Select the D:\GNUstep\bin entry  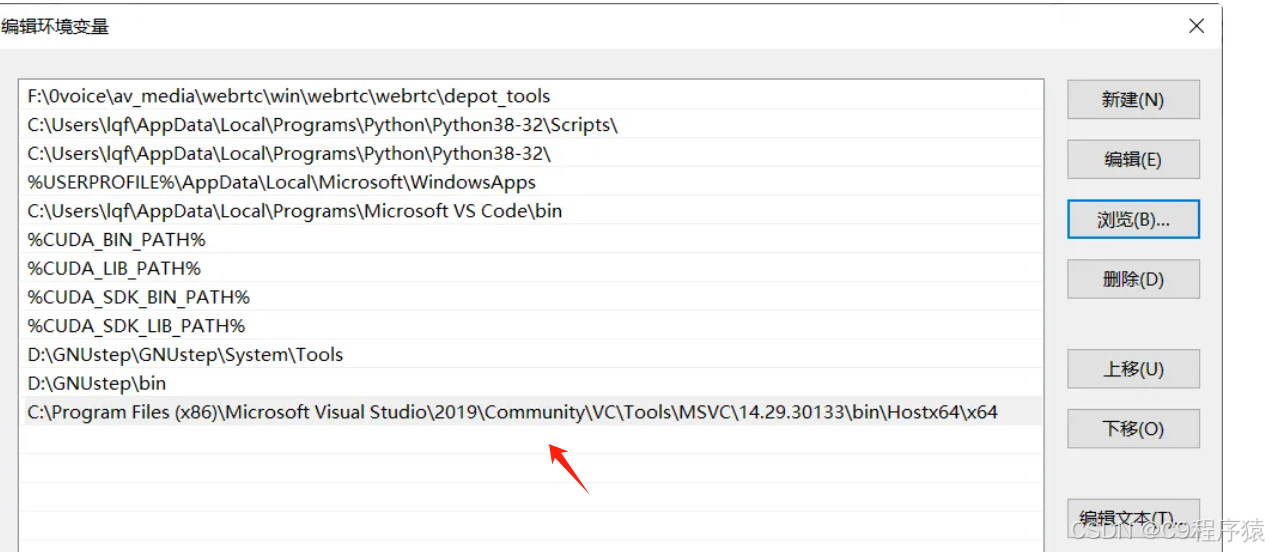[x=533, y=383]
